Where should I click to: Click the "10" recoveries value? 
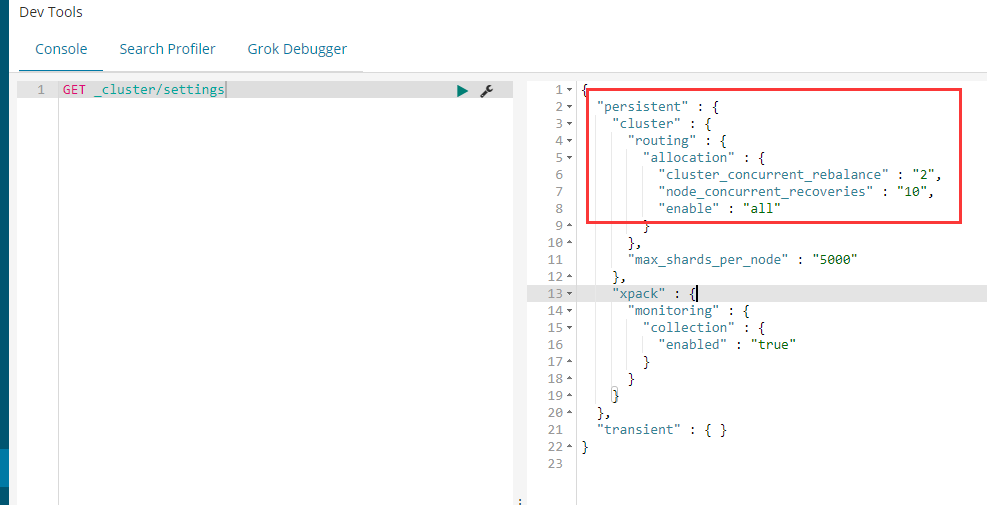(x=912, y=191)
